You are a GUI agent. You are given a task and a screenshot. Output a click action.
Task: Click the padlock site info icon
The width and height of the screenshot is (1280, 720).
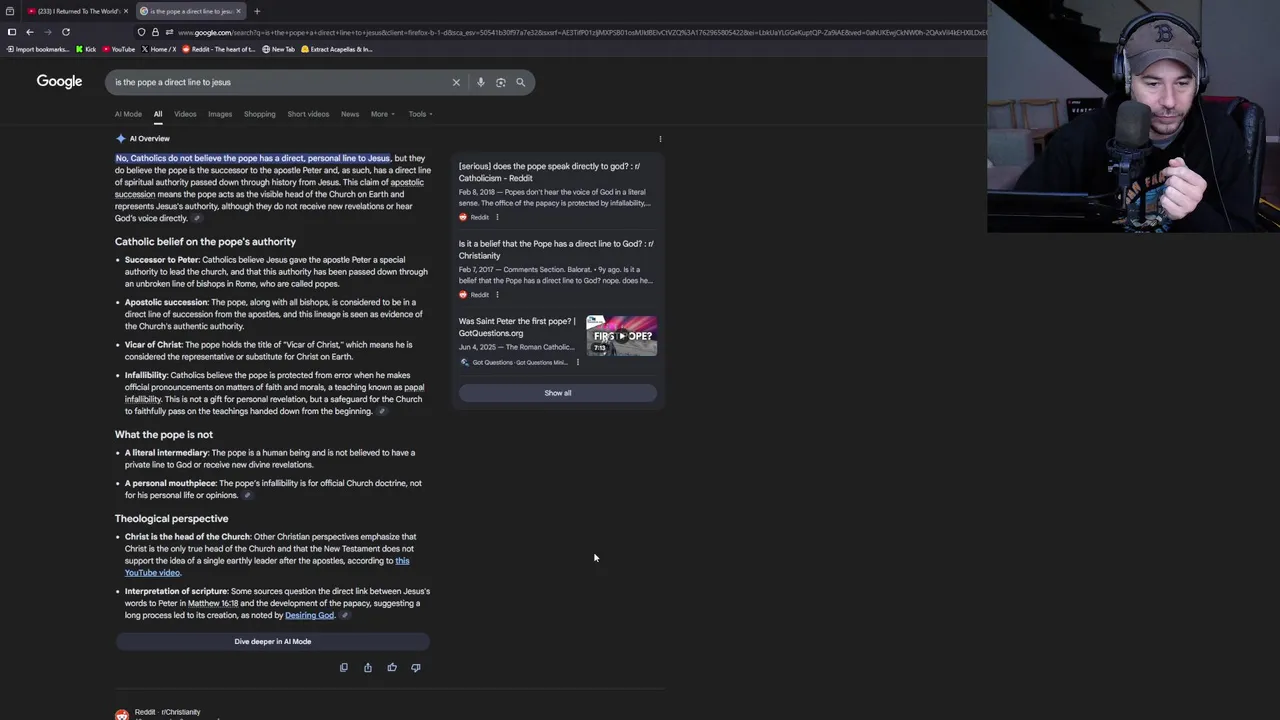155,32
